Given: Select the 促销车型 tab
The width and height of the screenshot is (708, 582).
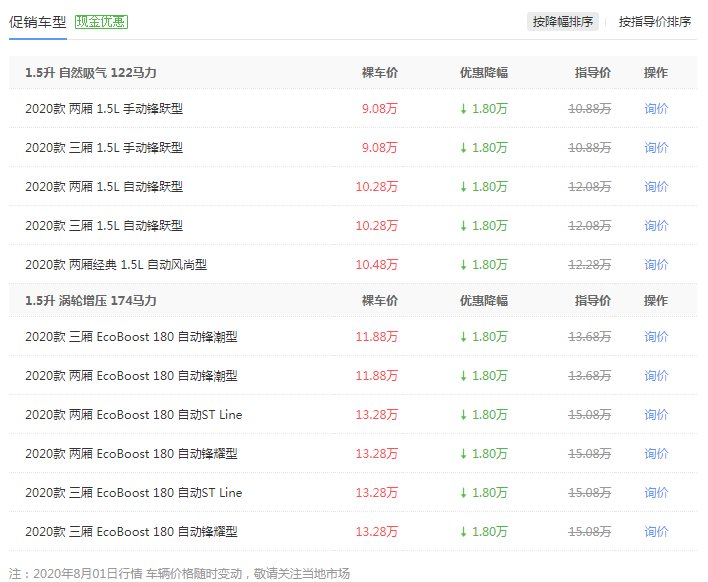Looking at the screenshot, I should 37,22.
